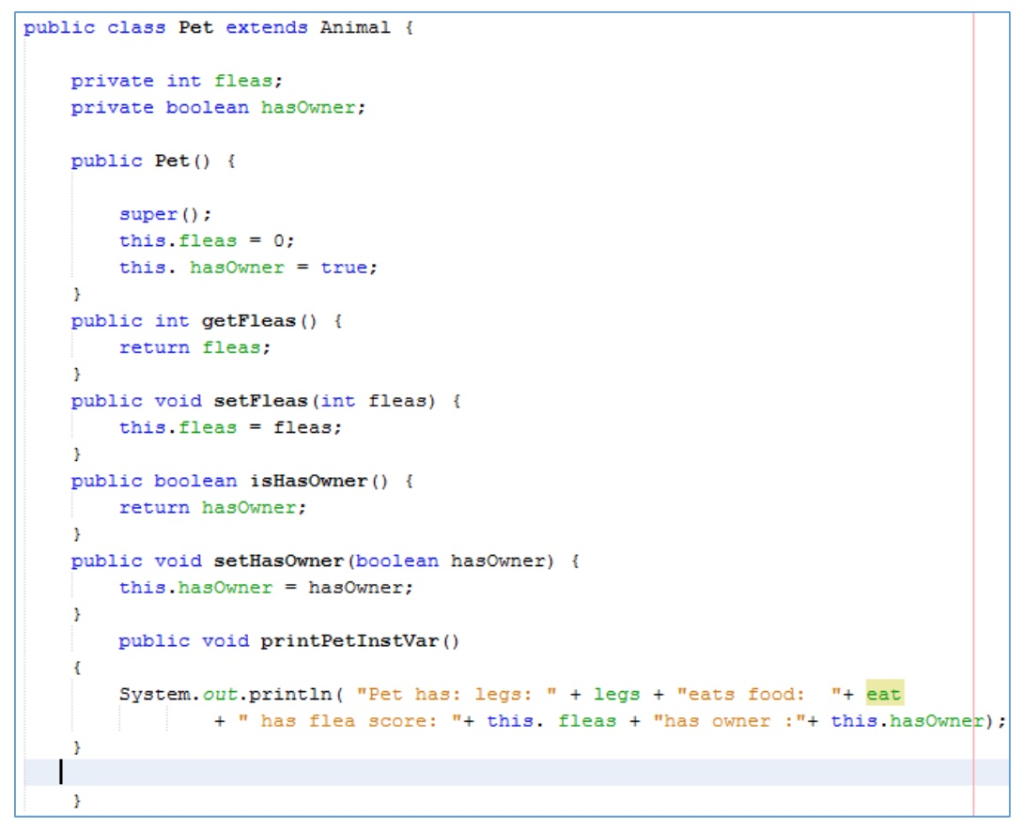
Task: Click the private int fleas field
Action: coord(177,81)
